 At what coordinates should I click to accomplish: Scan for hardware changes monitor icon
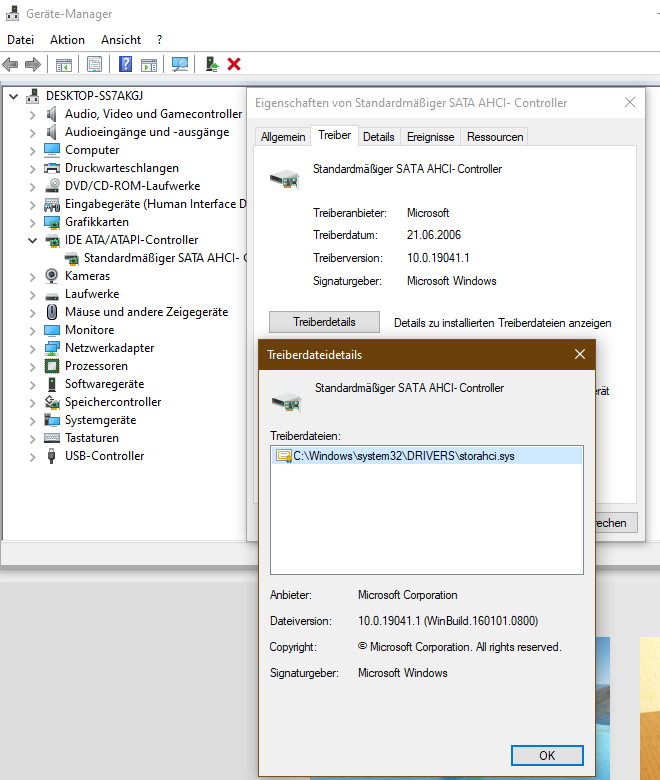pyautogui.click(x=180, y=64)
